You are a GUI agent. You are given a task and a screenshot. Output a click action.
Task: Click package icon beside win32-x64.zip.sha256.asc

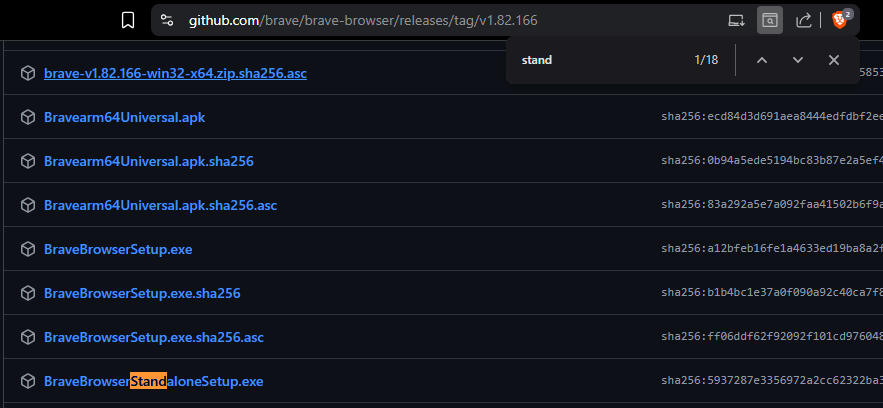28,74
